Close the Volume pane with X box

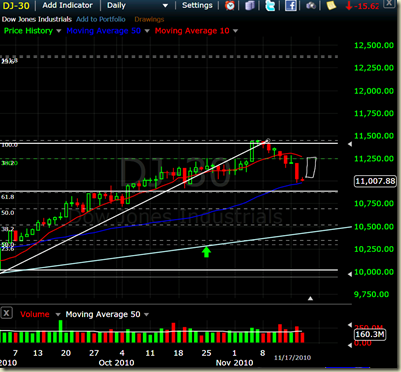tap(6, 313)
